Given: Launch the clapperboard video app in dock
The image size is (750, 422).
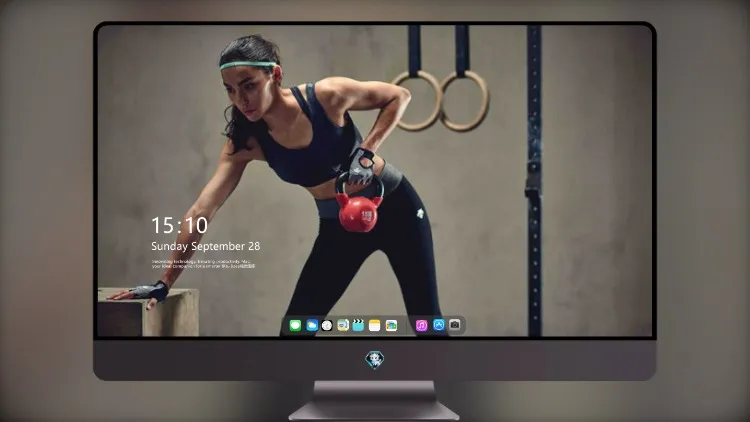Looking at the screenshot, I should click(x=358, y=326).
